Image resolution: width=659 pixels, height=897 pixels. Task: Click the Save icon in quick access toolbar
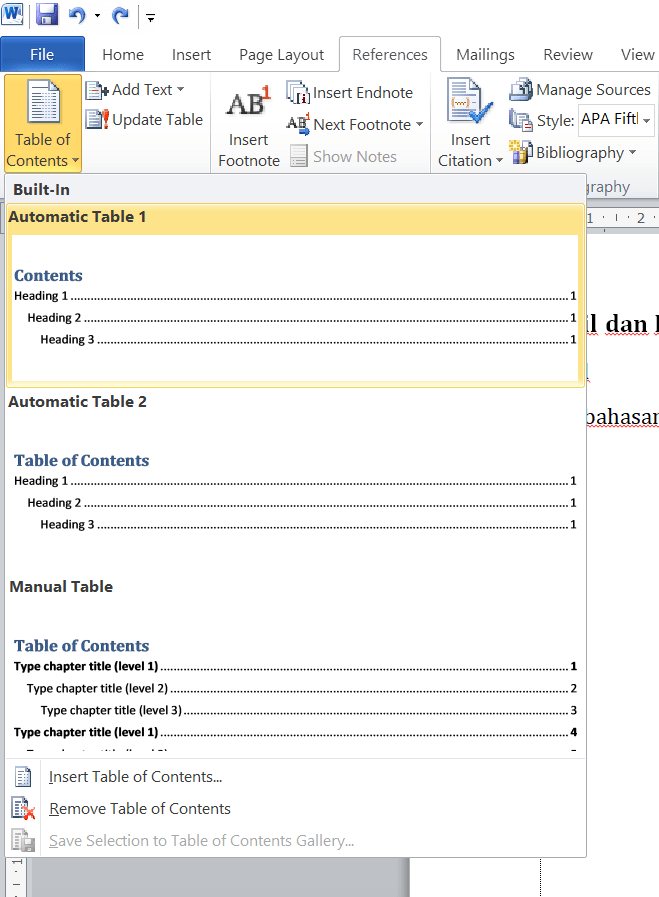(46, 15)
